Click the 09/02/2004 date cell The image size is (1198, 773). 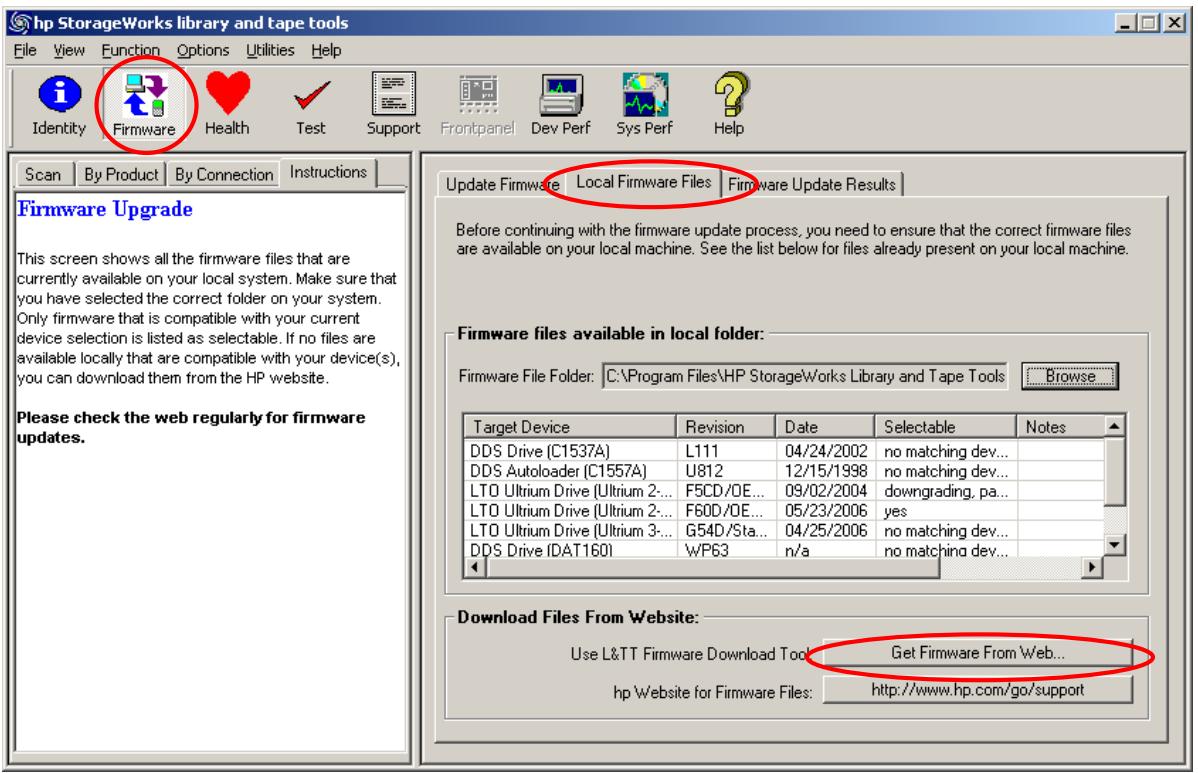click(826, 490)
